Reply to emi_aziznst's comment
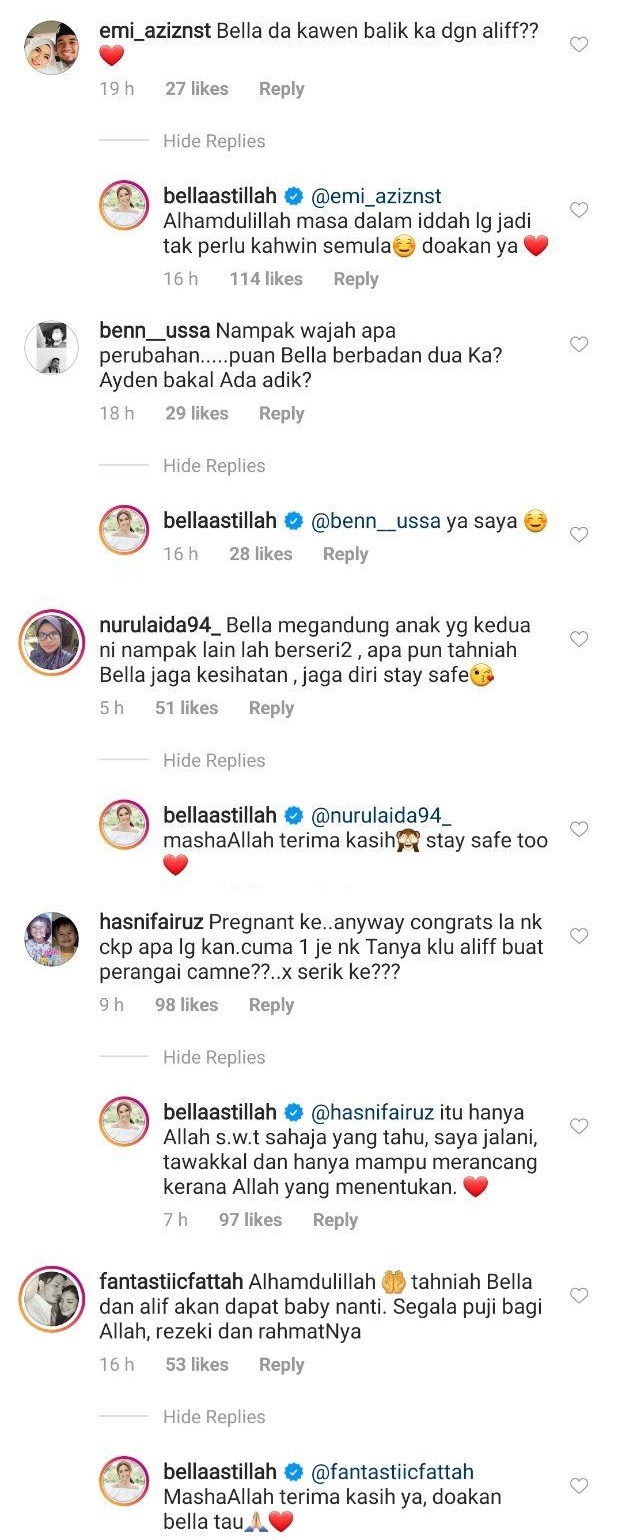This screenshot has width=622, height=1540. 281,89
